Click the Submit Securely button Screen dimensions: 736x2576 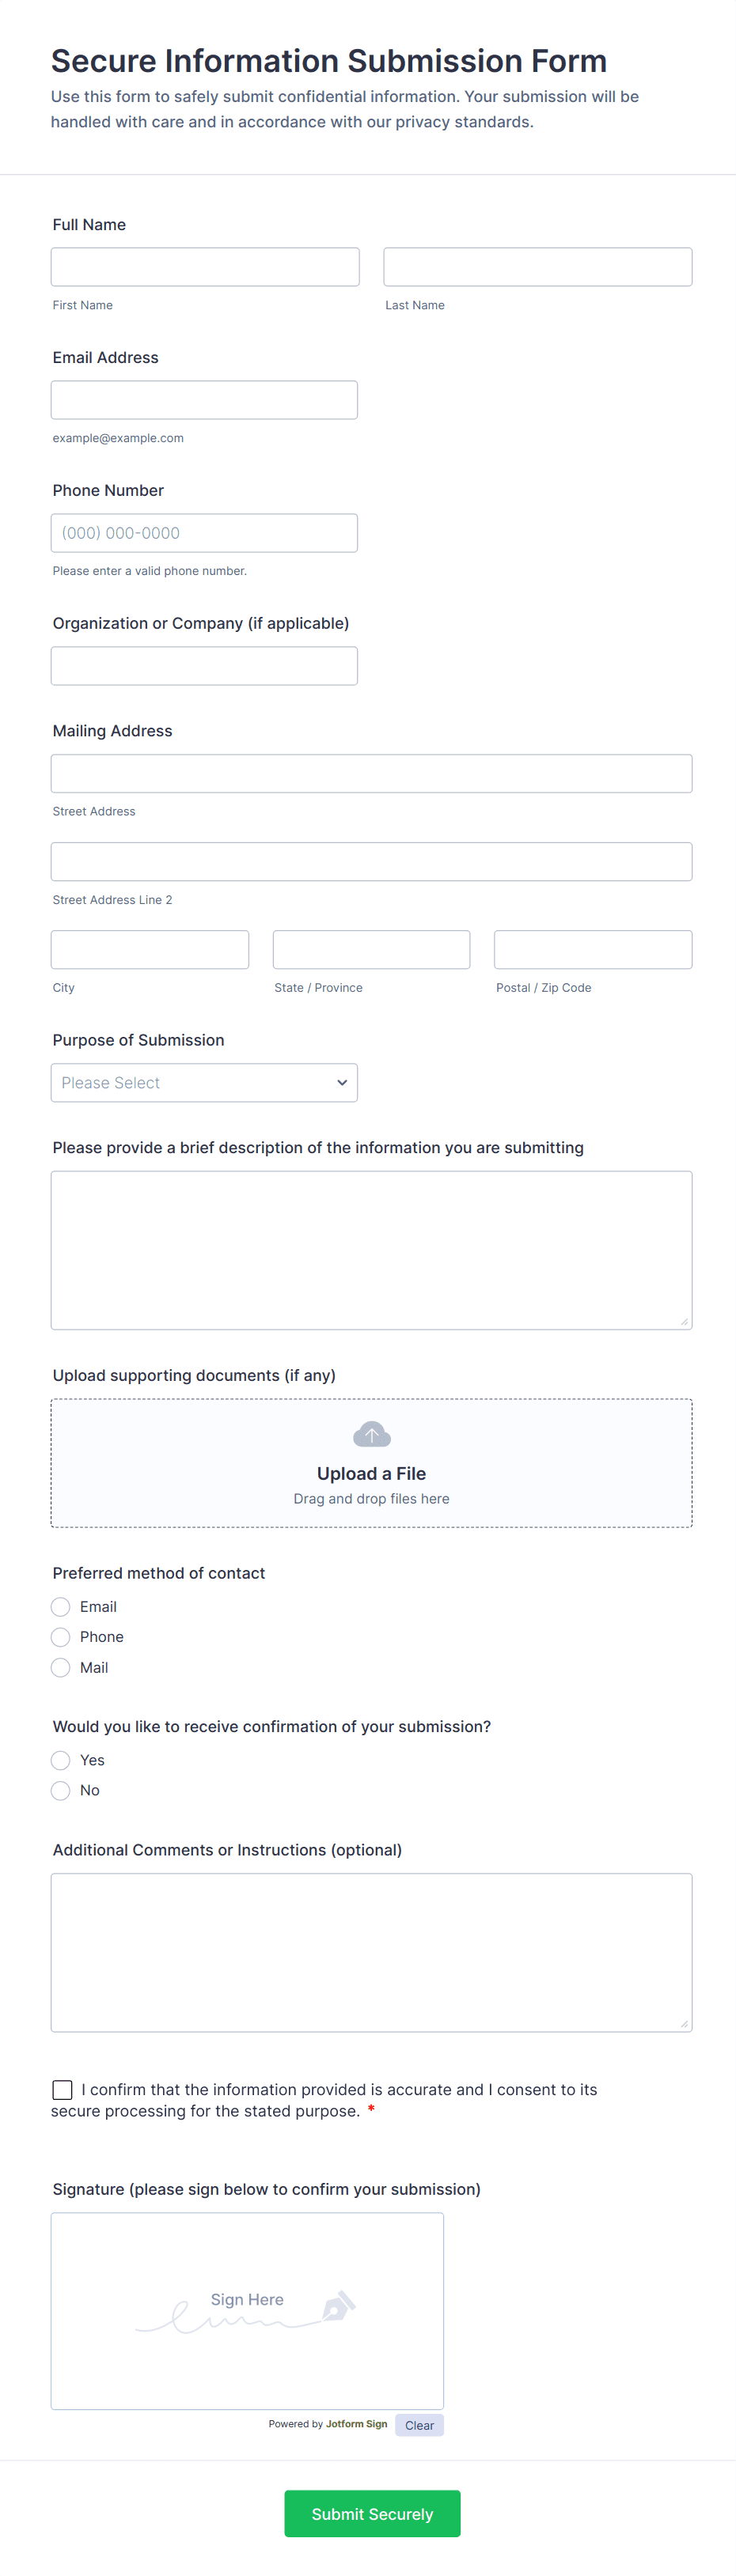372,2514
